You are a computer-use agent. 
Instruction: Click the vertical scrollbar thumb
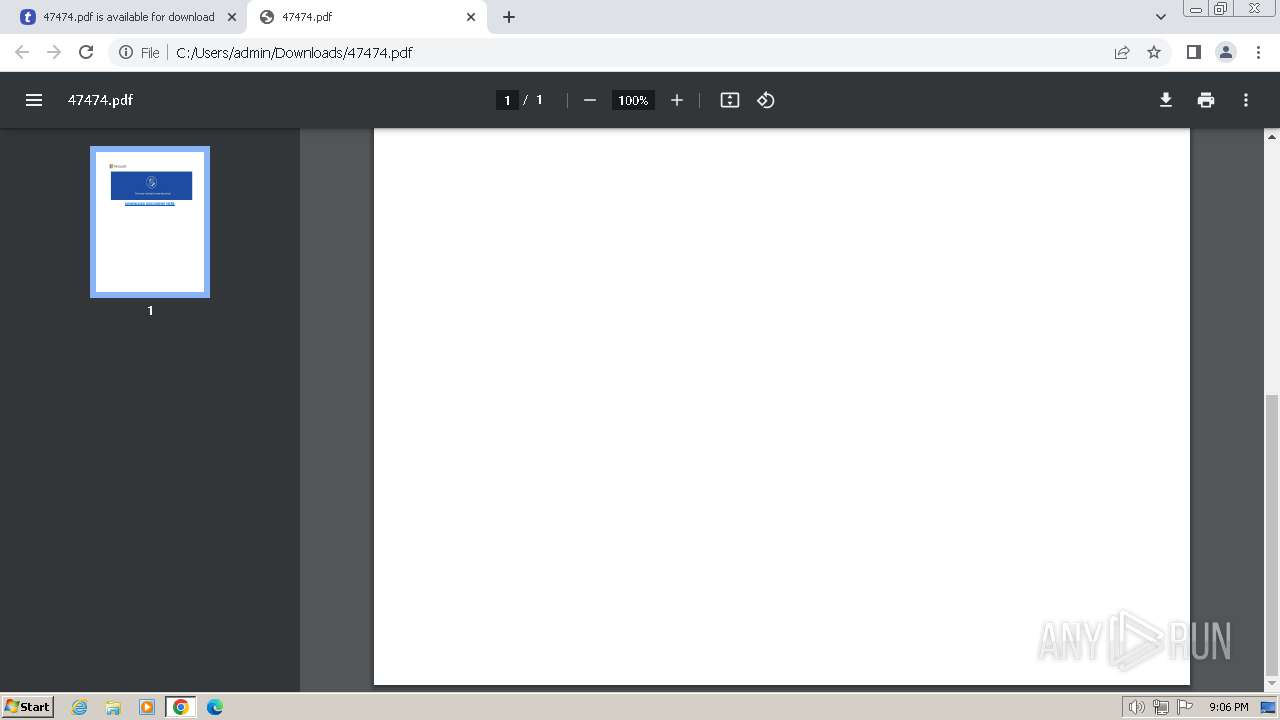[1272, 535]
